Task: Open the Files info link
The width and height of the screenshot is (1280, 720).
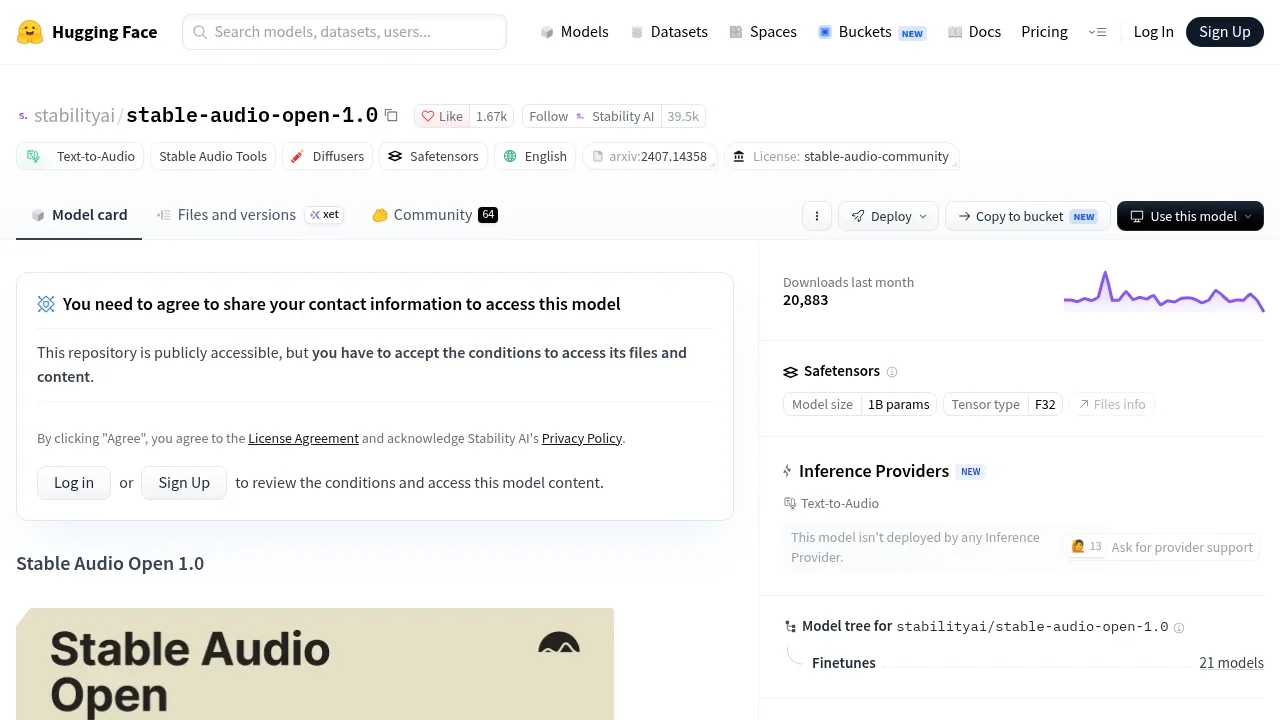Action: [1112, 404]
